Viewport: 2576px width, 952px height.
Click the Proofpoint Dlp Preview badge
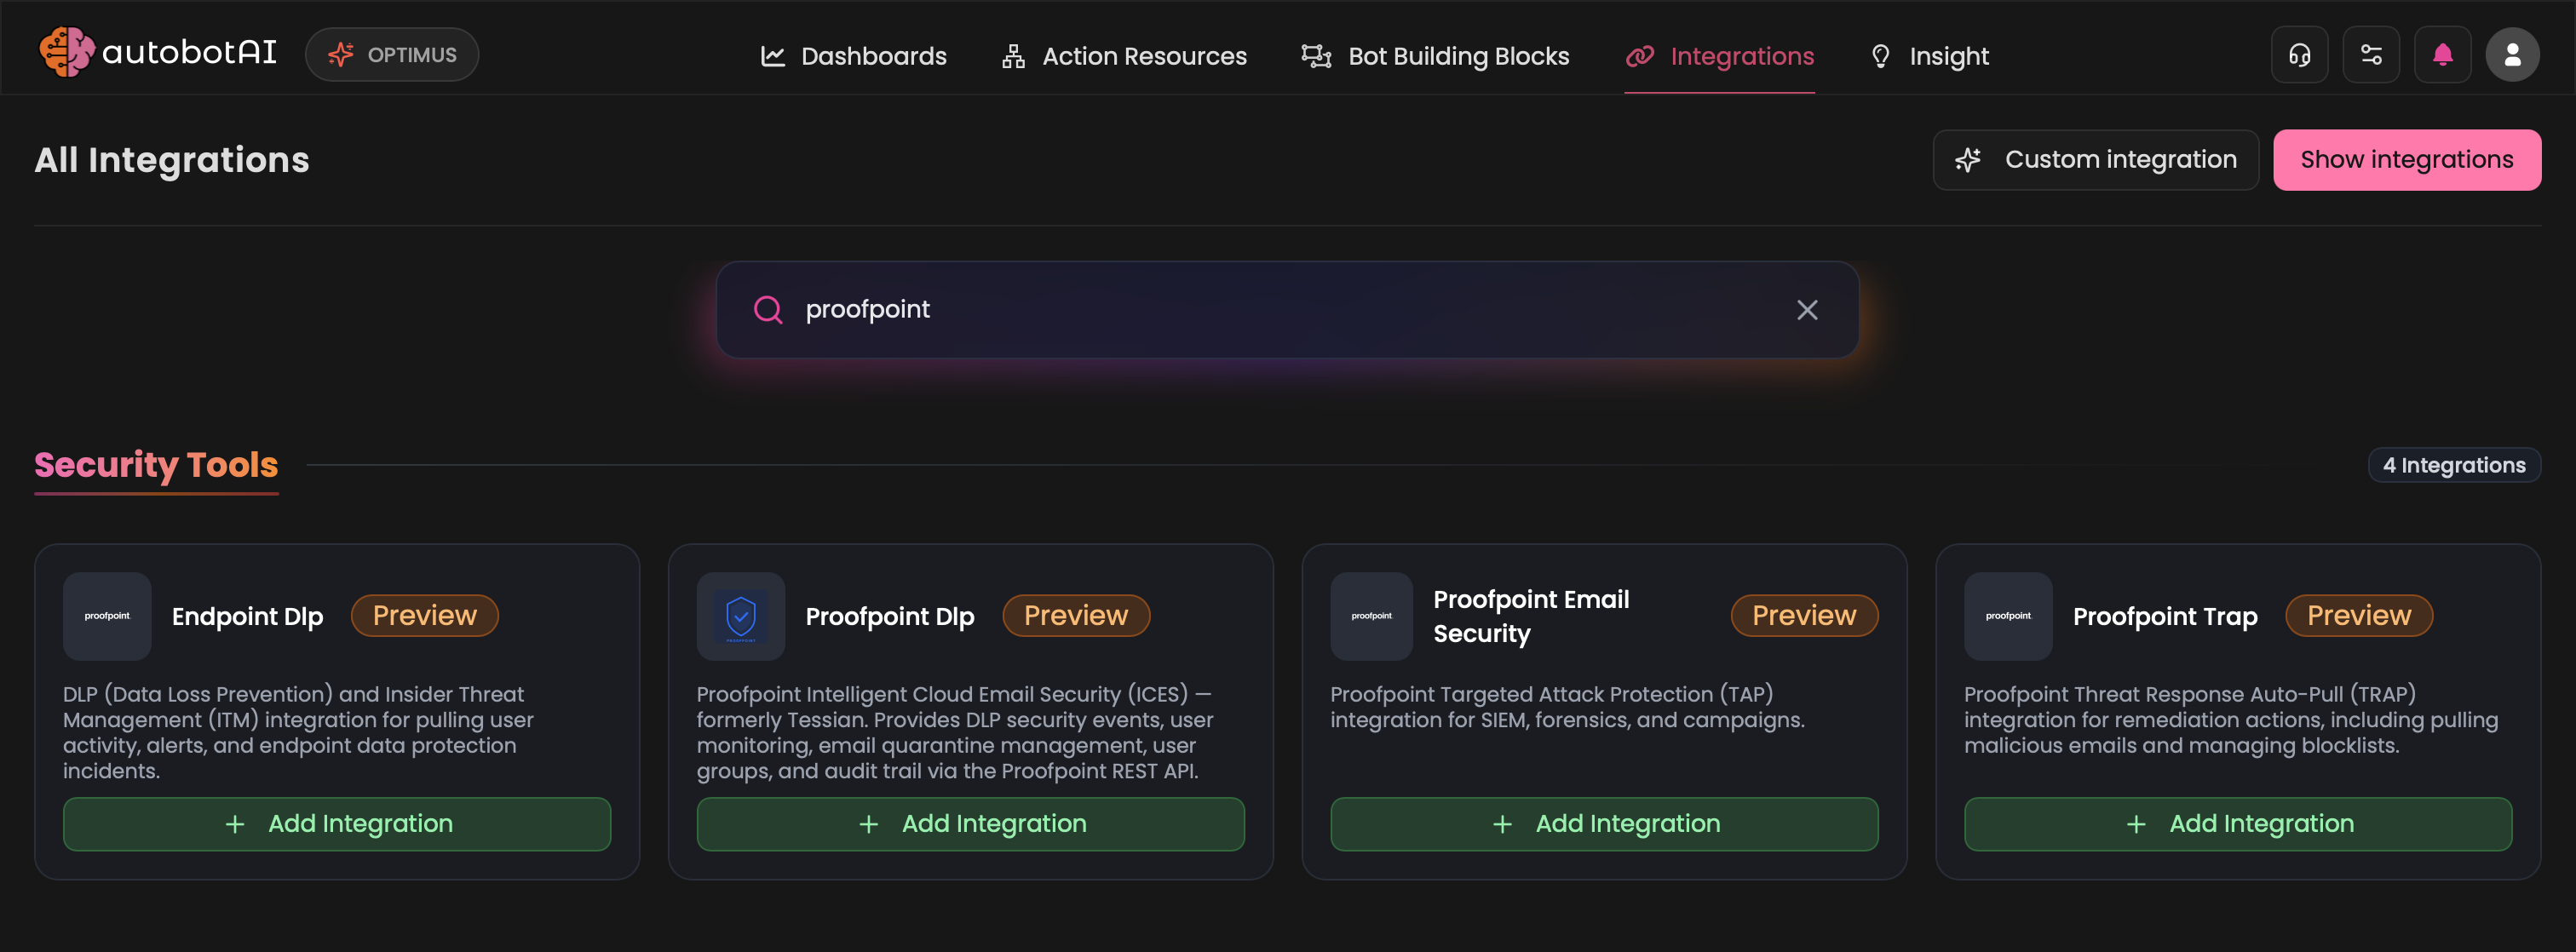tap(1076, 616)
